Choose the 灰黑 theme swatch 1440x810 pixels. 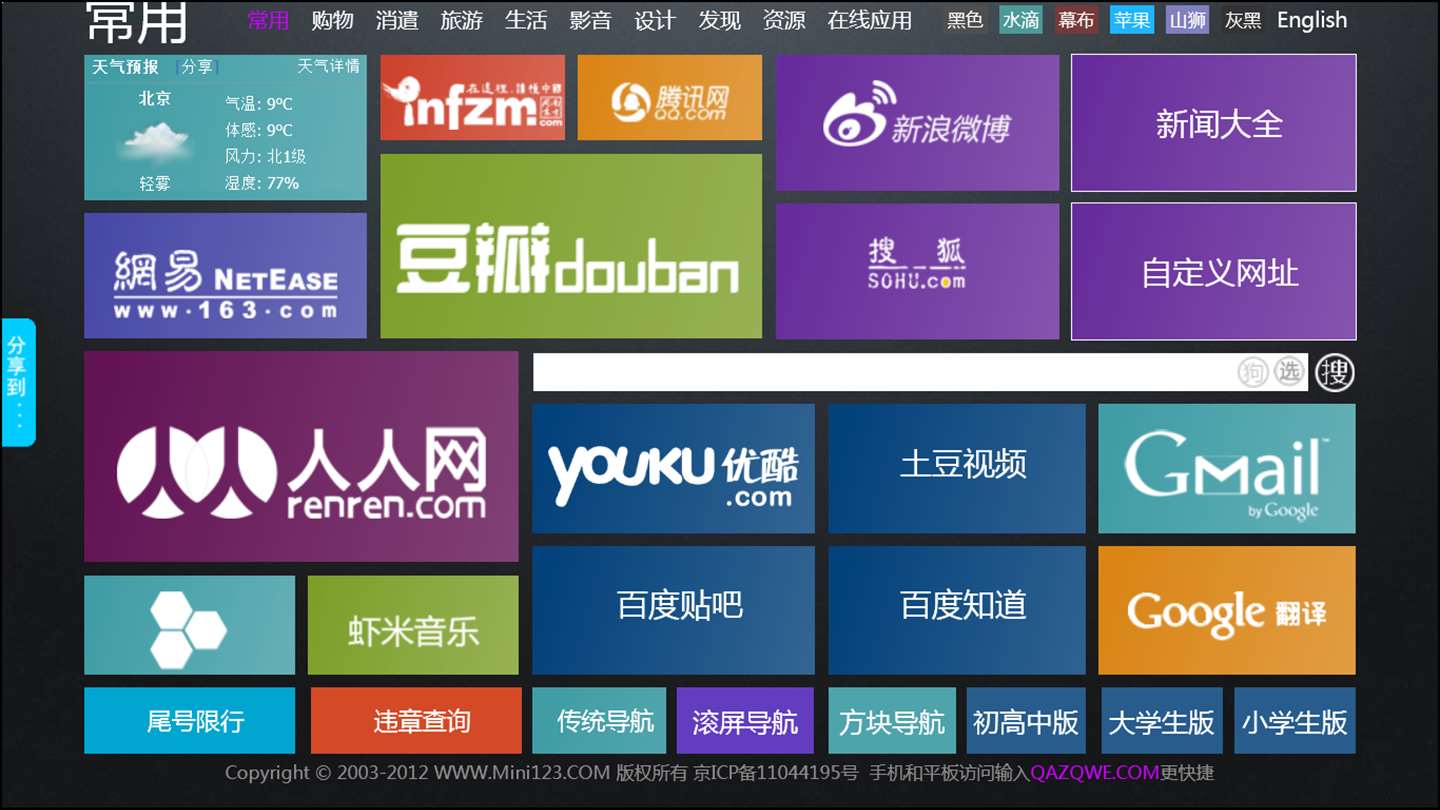click(1243, 20)
